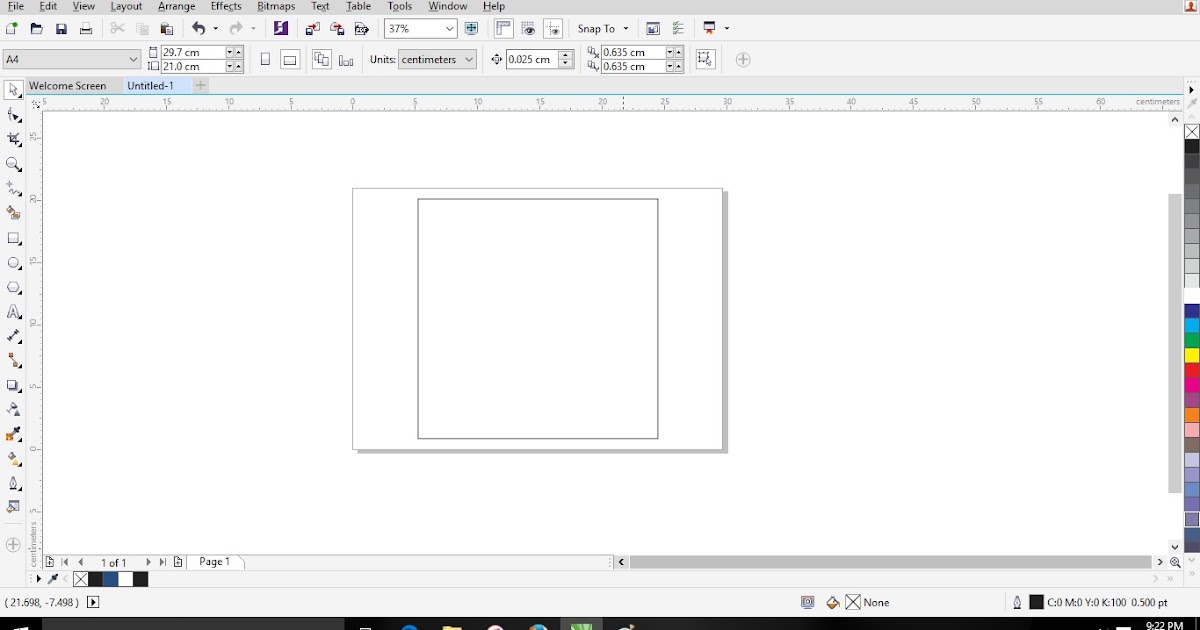The width and height of the screenshot is (1200, 630).
Task: Select the Interactive Fill tool
Action: [13, 459]
